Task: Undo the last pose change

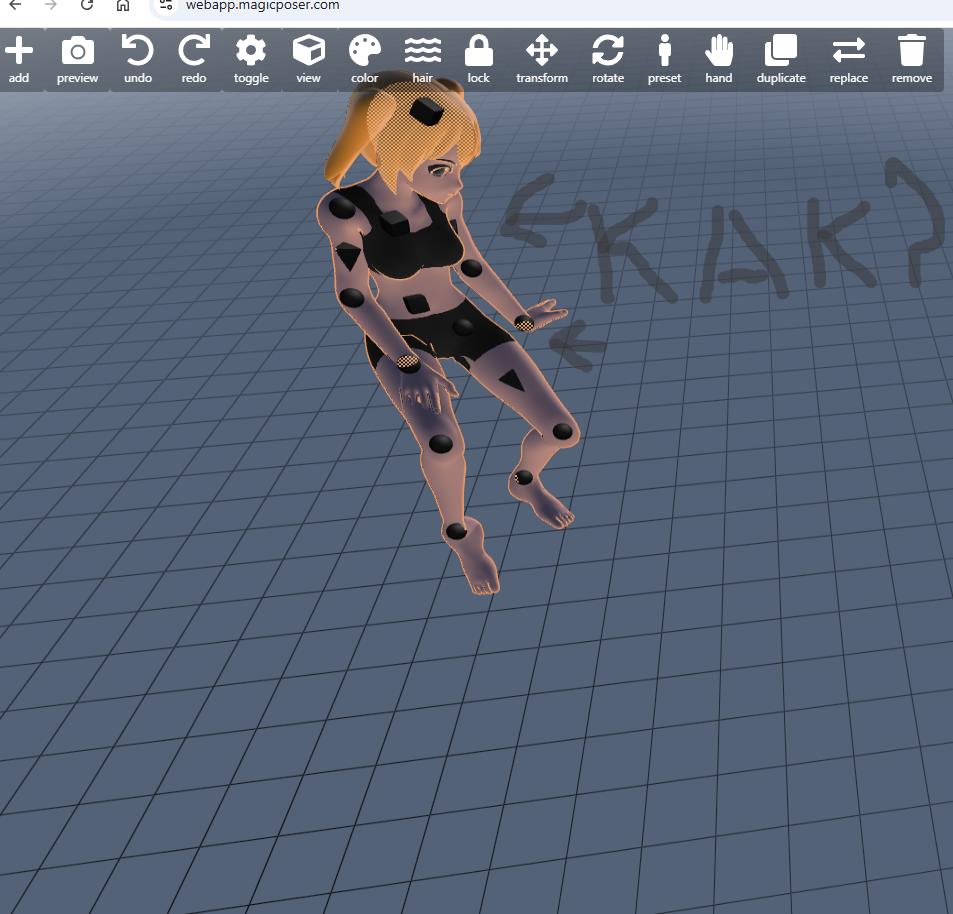Action: (137, 60)
